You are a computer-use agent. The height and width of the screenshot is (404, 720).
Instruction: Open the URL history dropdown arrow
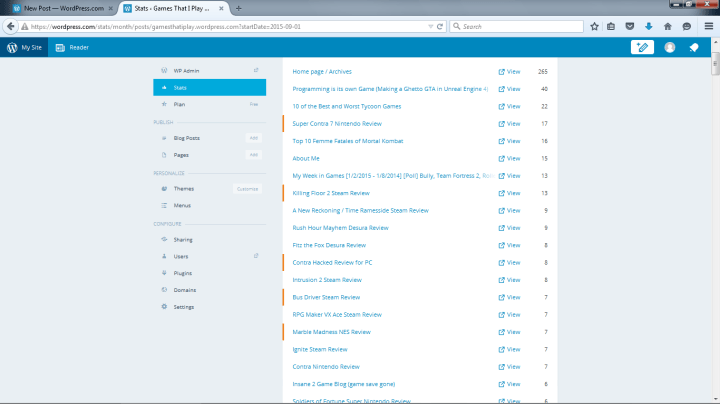430,27
